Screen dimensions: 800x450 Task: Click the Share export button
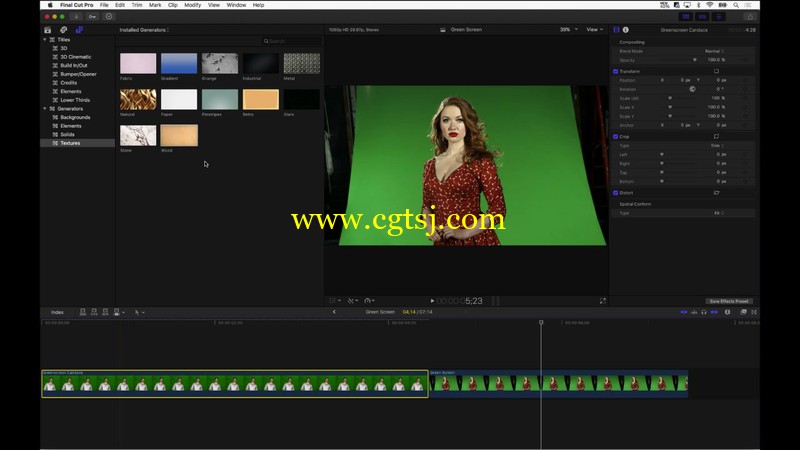tap(750, 16)
